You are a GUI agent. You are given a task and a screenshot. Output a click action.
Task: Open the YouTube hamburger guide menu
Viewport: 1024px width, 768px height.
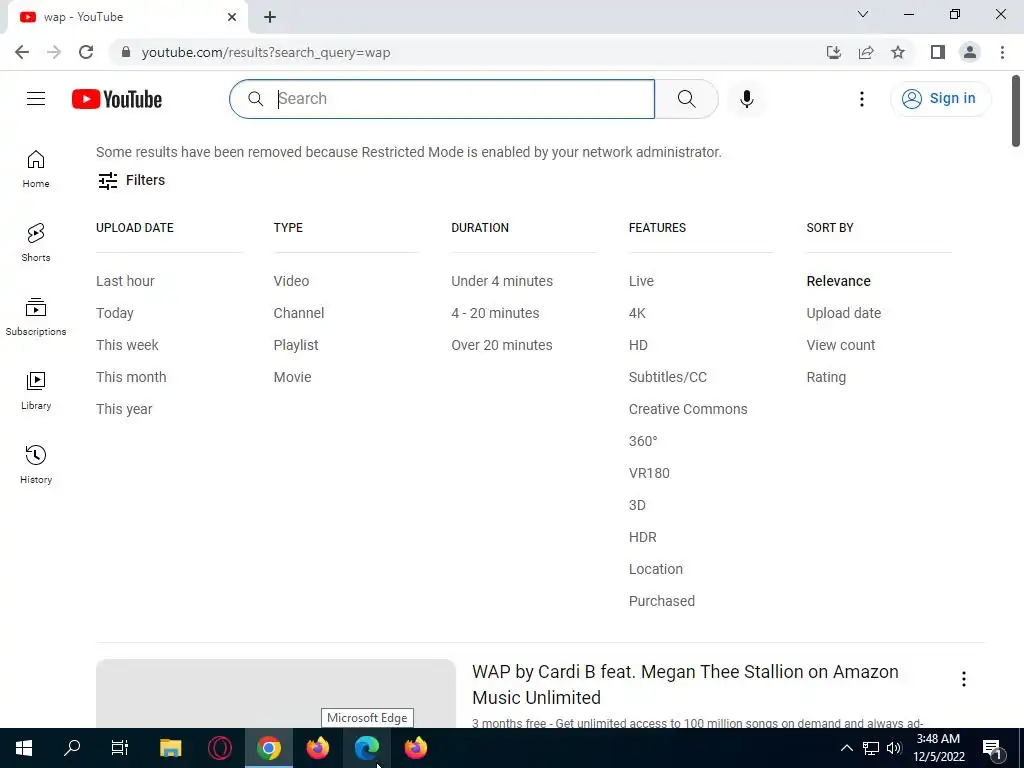tap(36, 99)
